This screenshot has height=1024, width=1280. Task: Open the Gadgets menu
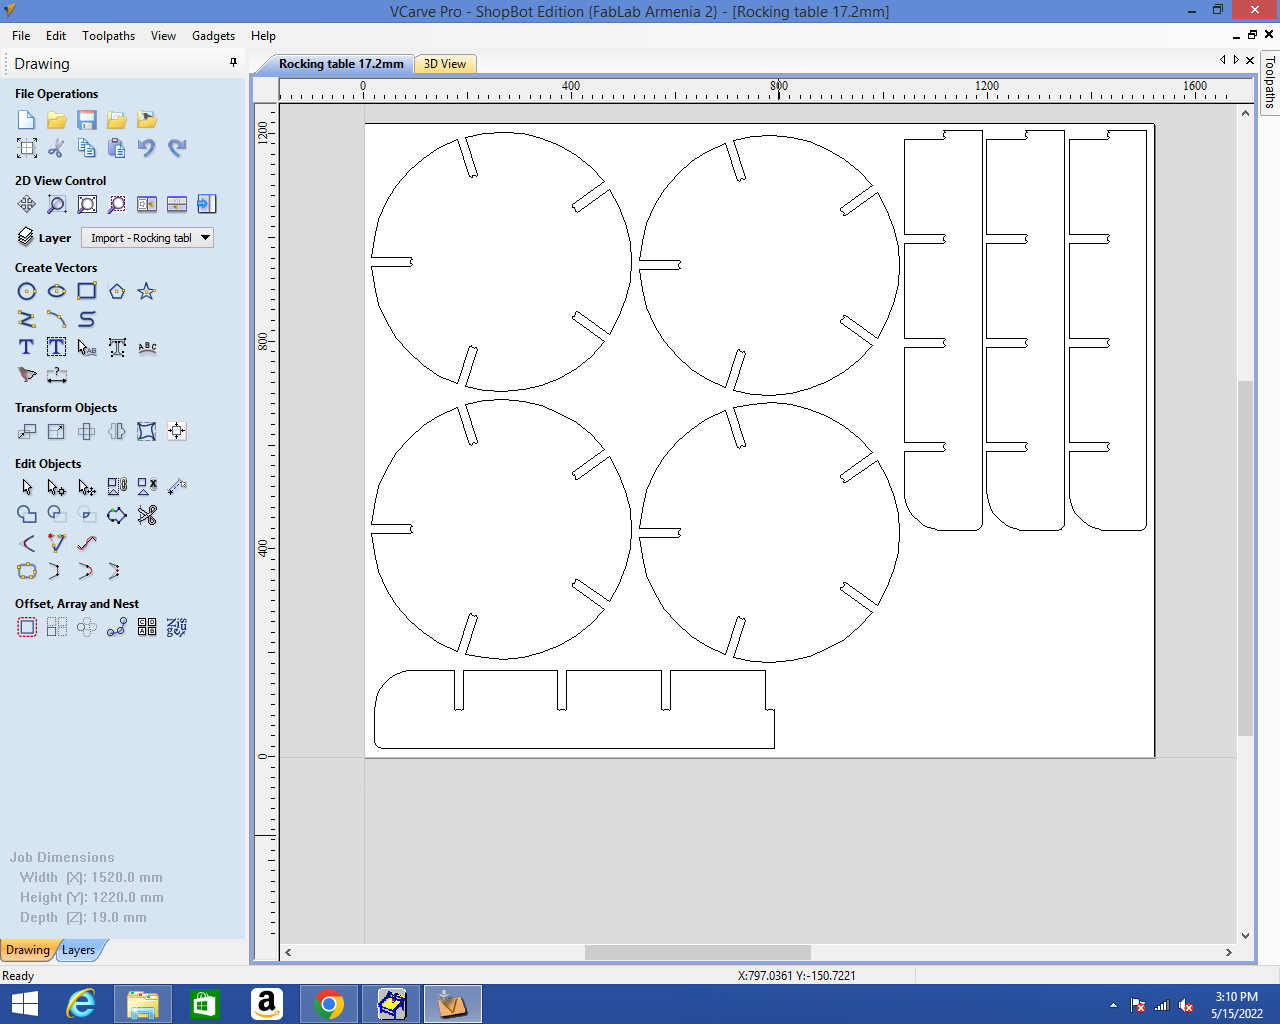coord(213,35)
